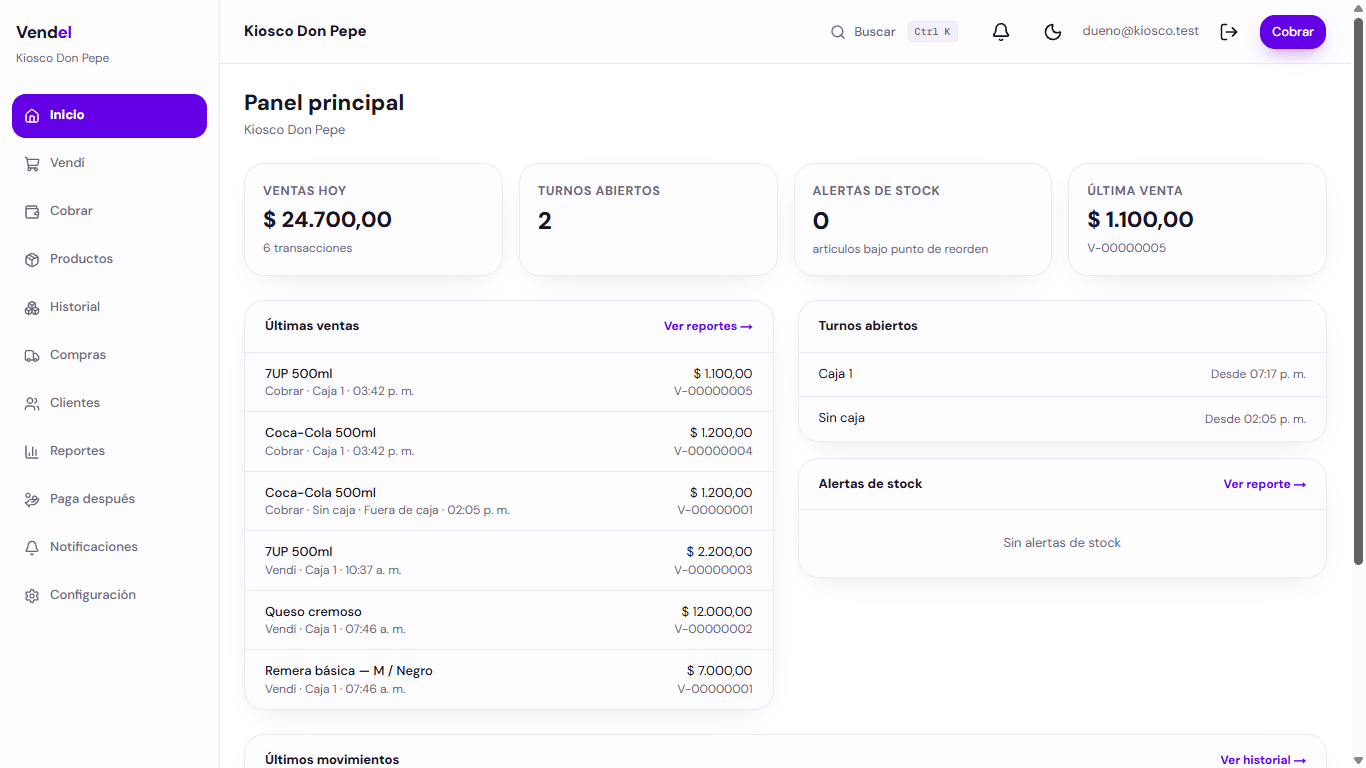Open Paga después menu item
Viewport: 1366px width, 768px height.
point(109,499)
